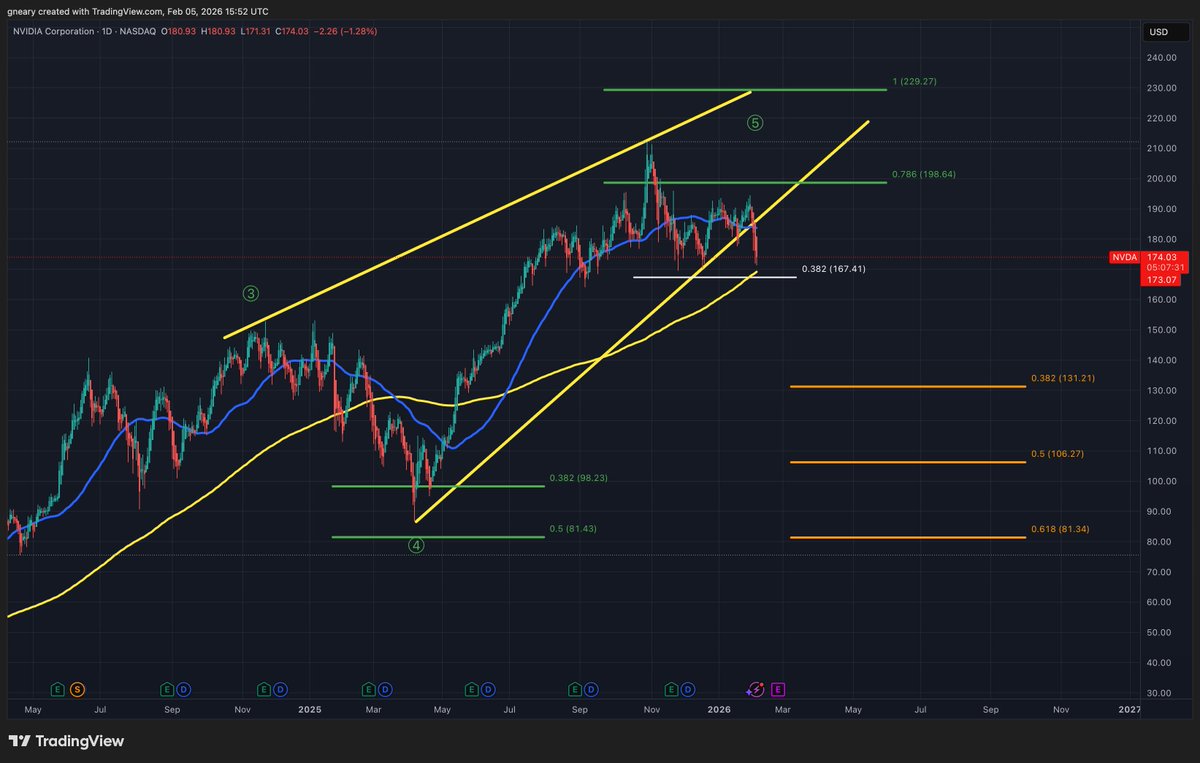Click the TradingView logo
This screenshot has width=1200, height=763.
pyautogui.click(x=66, y=741)
